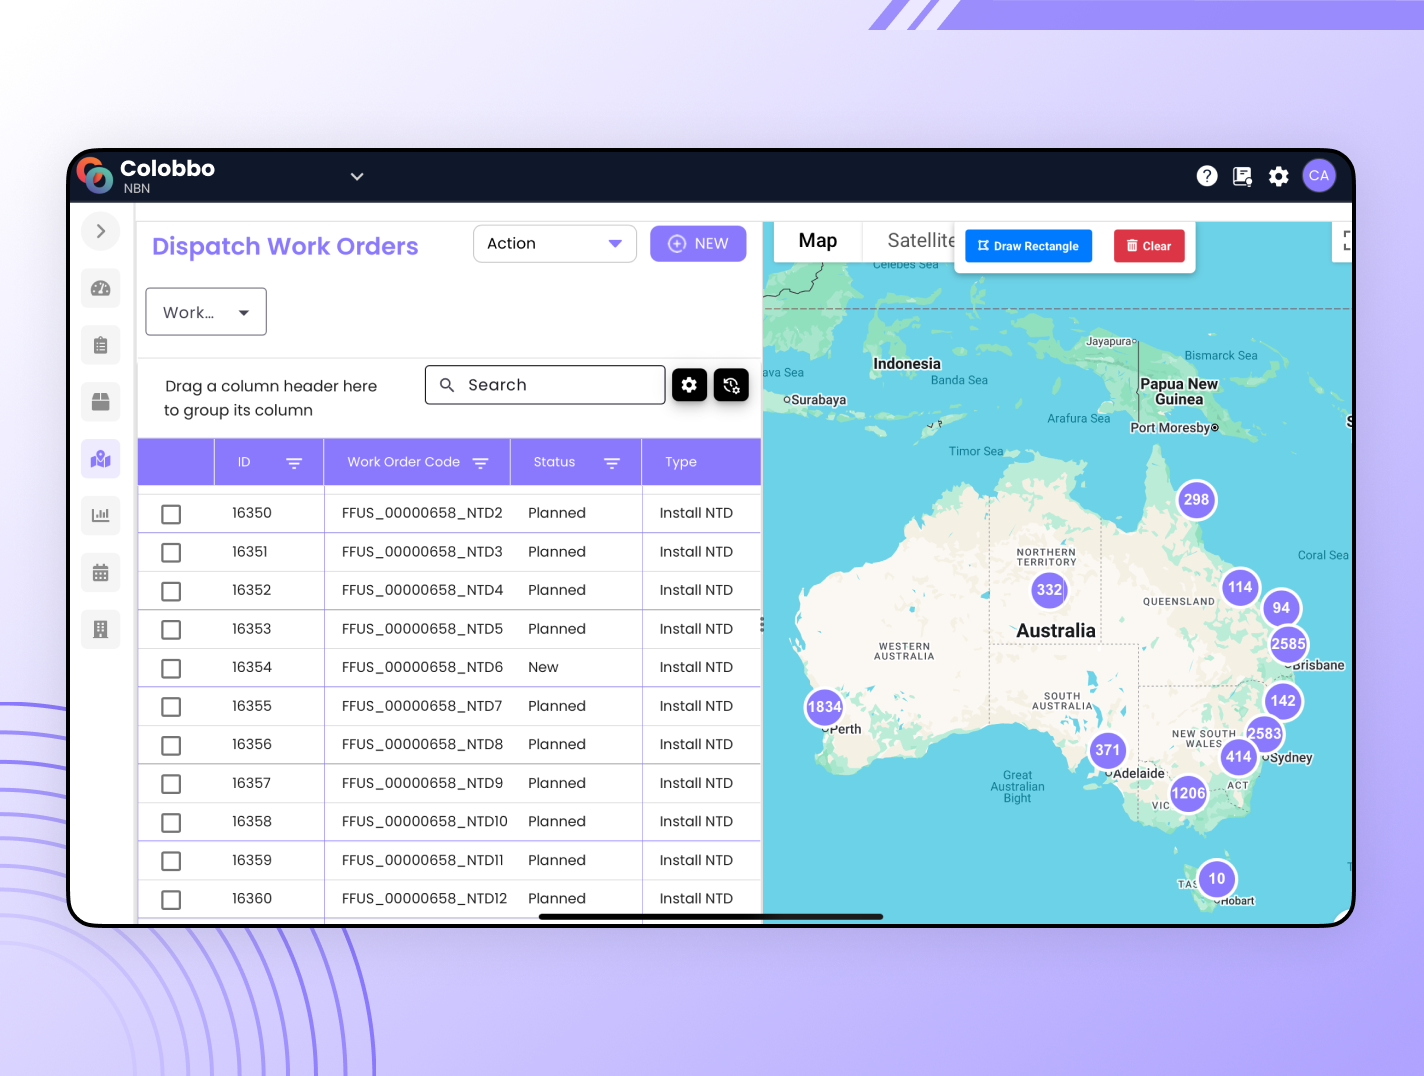Open the clipboard icon in sidebar
This screenshot has height=1076, width=1424.
(x=100, y=346)
